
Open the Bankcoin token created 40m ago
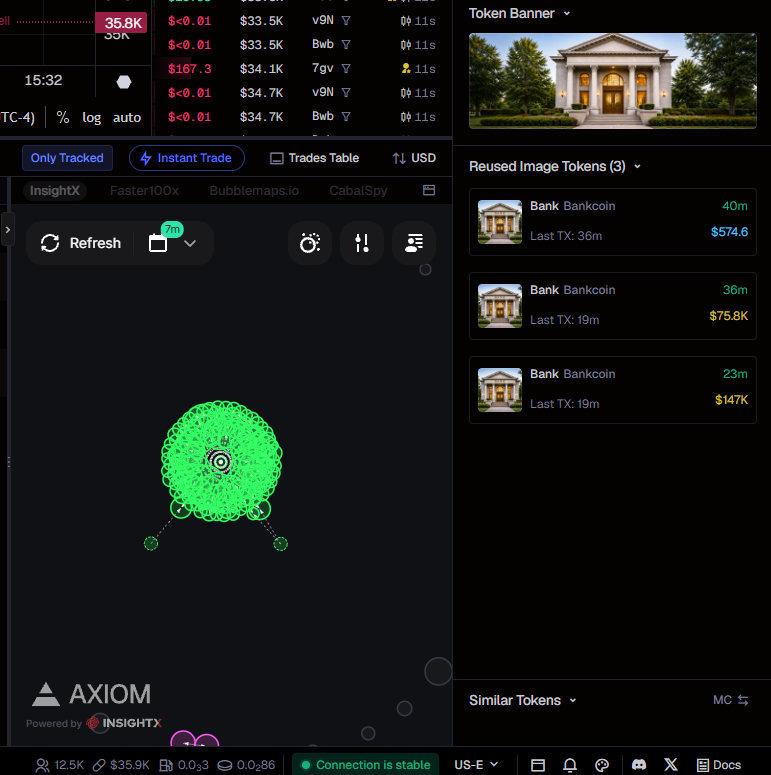612,222
